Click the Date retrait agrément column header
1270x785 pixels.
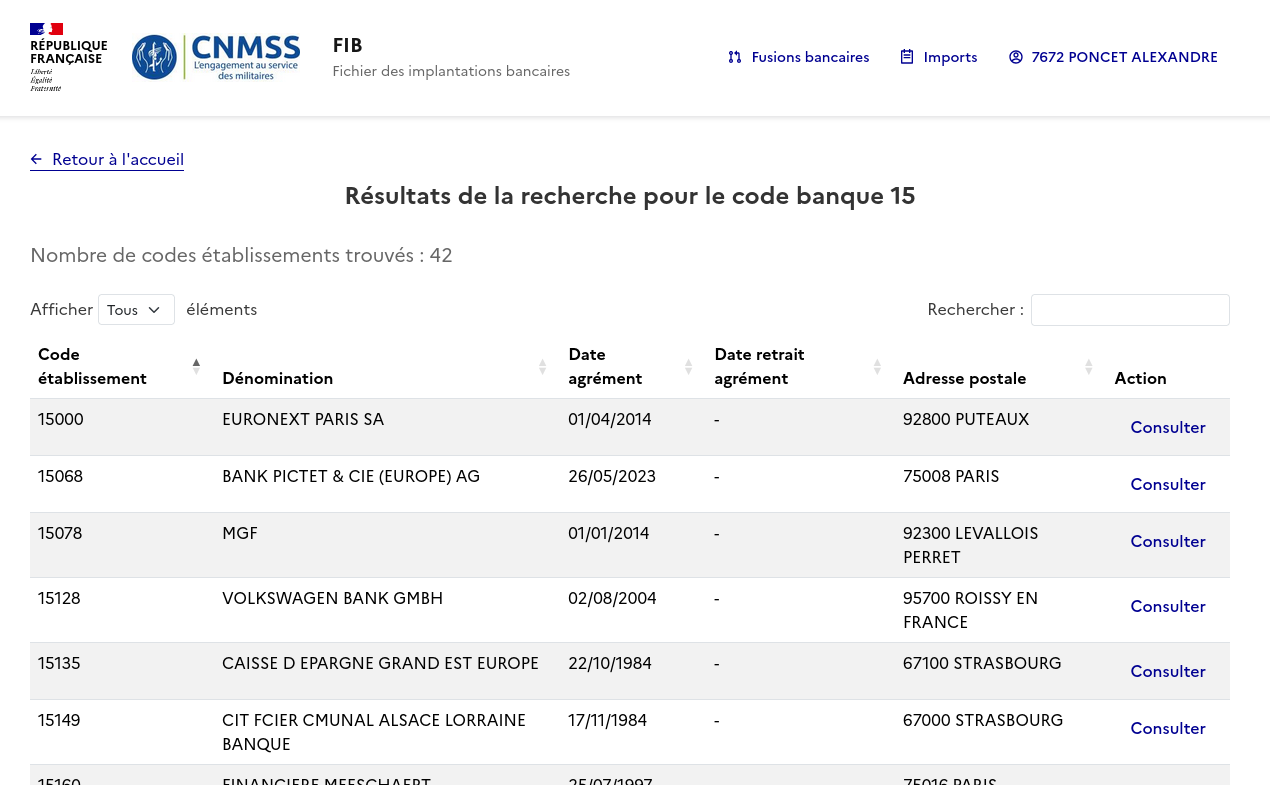click(x=800, y=366)
